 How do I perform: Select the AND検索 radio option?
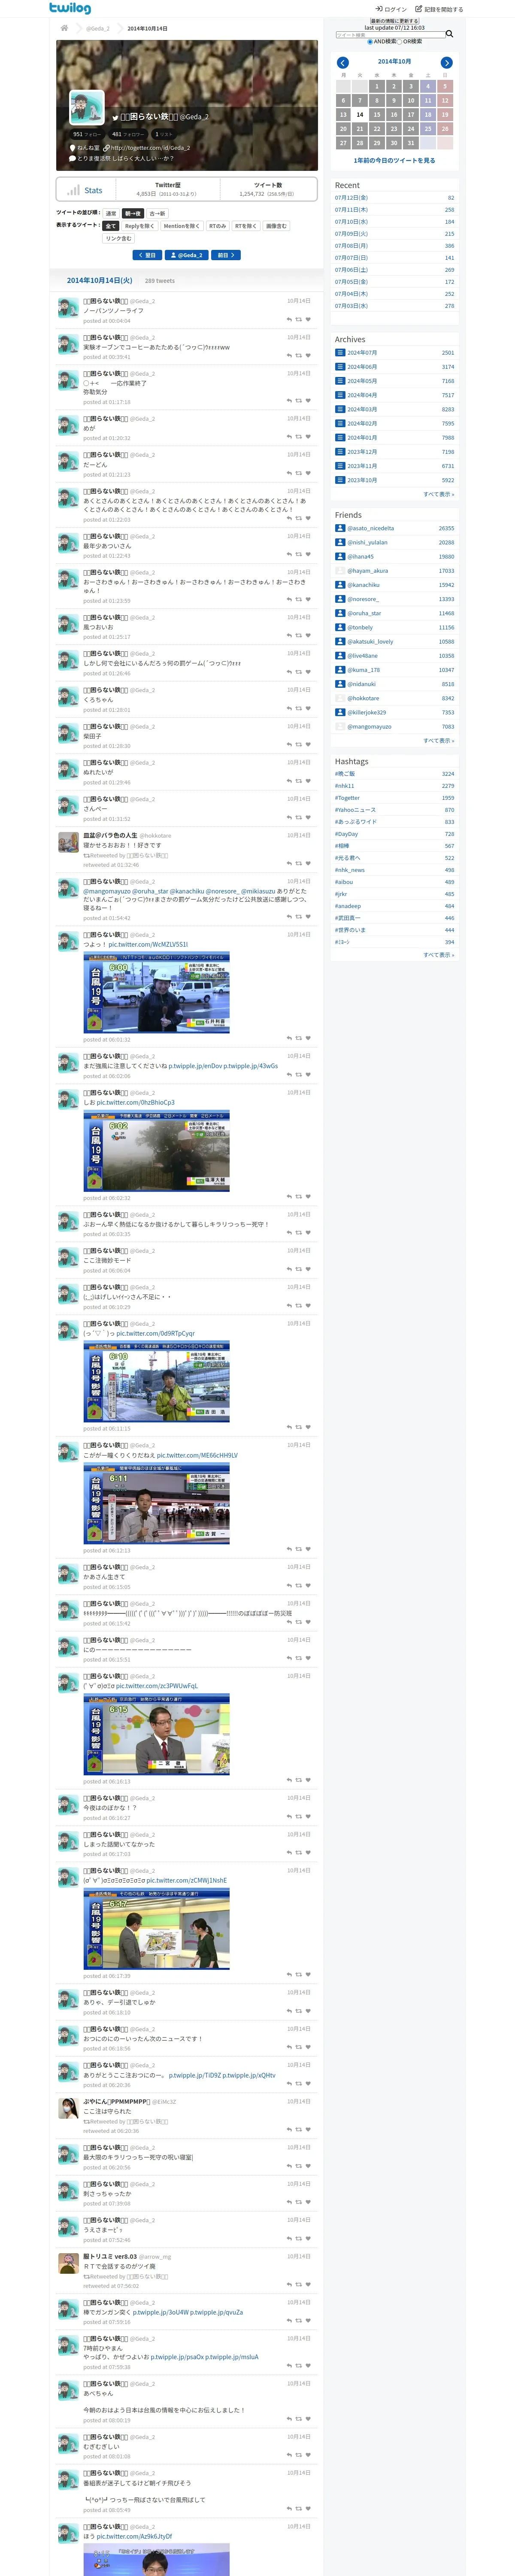[369, 42]
